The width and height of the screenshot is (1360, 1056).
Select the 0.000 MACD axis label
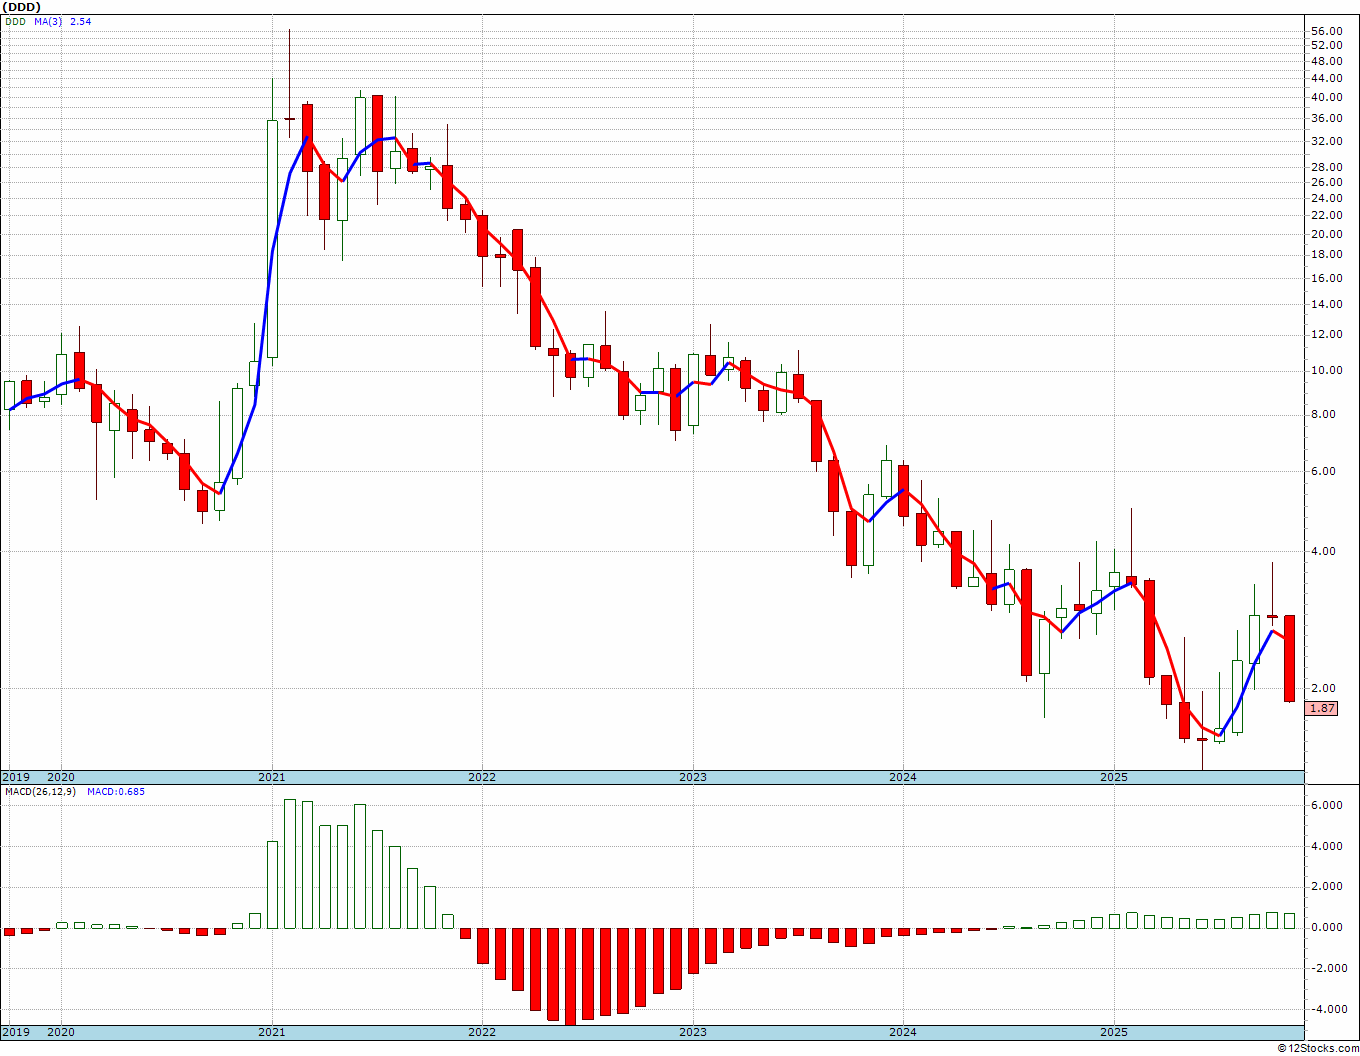tap(1326, 927)
